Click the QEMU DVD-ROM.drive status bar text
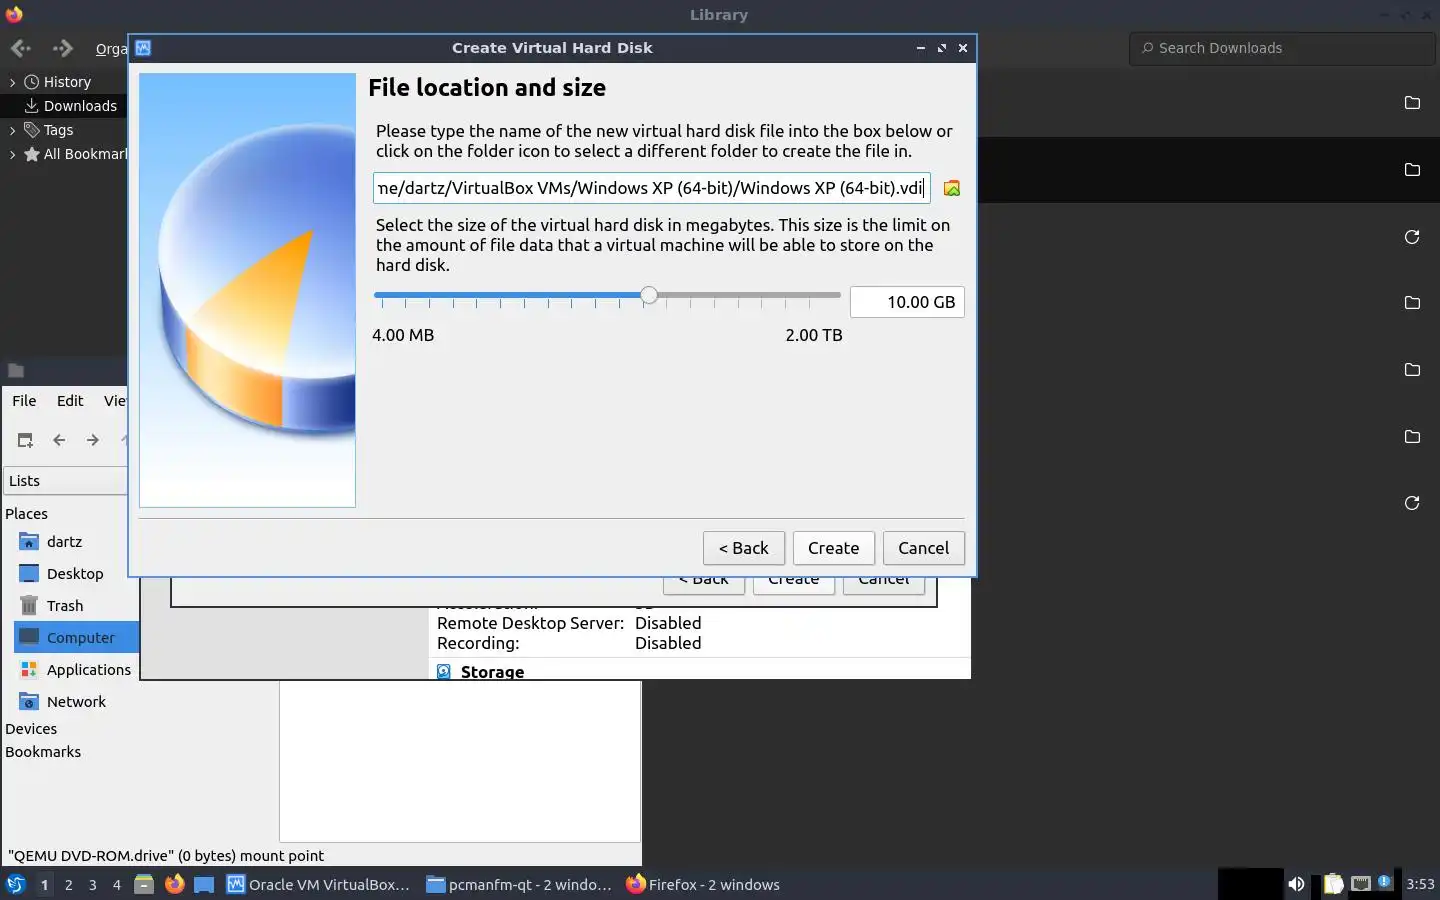Image resolution: width=1440 pixels, height=900 pixels. [x=166, y=856]
